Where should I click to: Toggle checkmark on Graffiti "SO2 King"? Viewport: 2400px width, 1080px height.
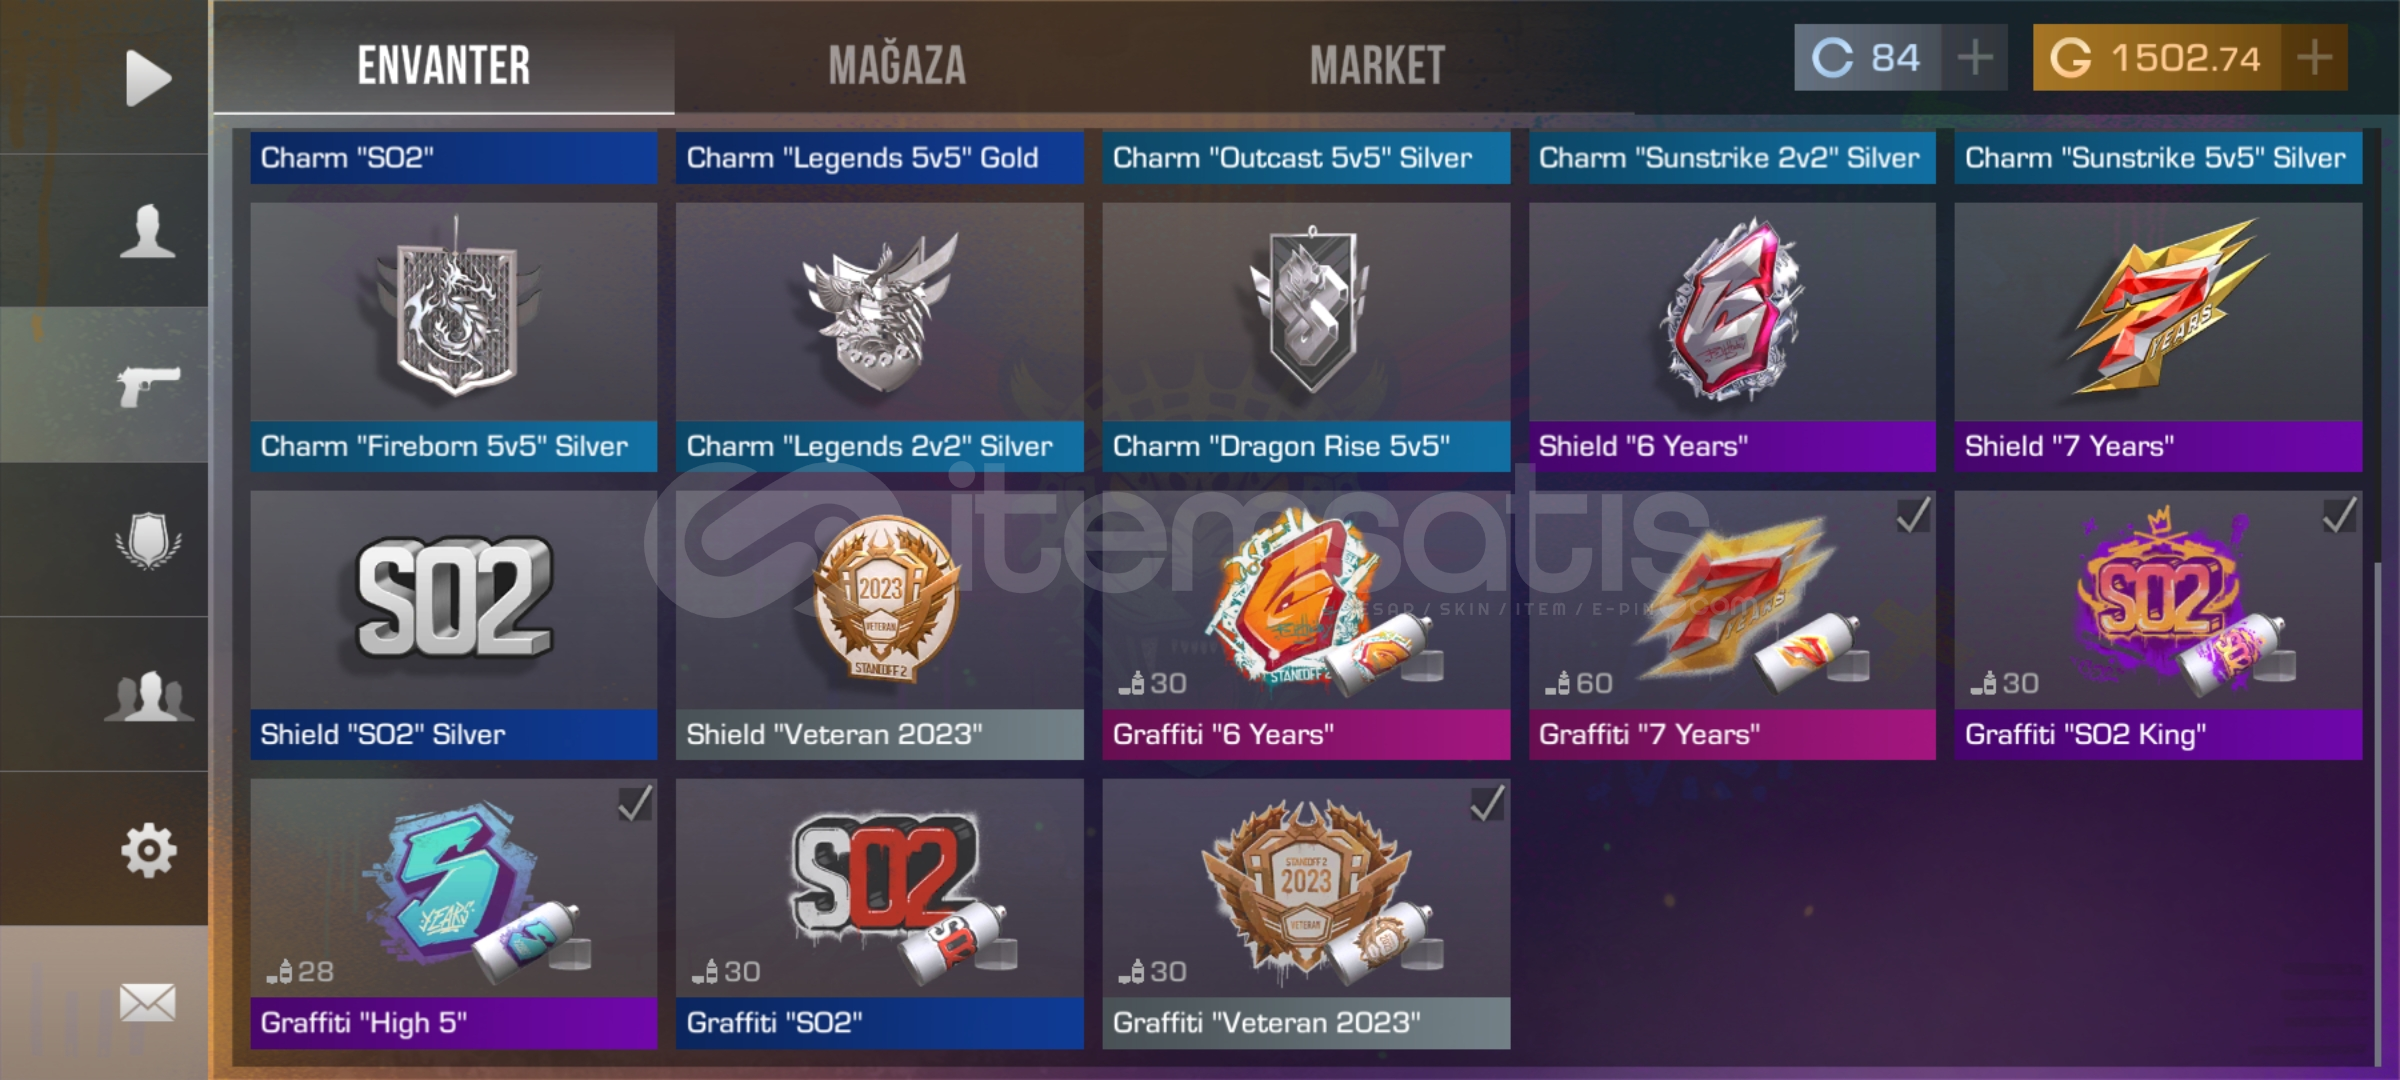pos(2340,515)
